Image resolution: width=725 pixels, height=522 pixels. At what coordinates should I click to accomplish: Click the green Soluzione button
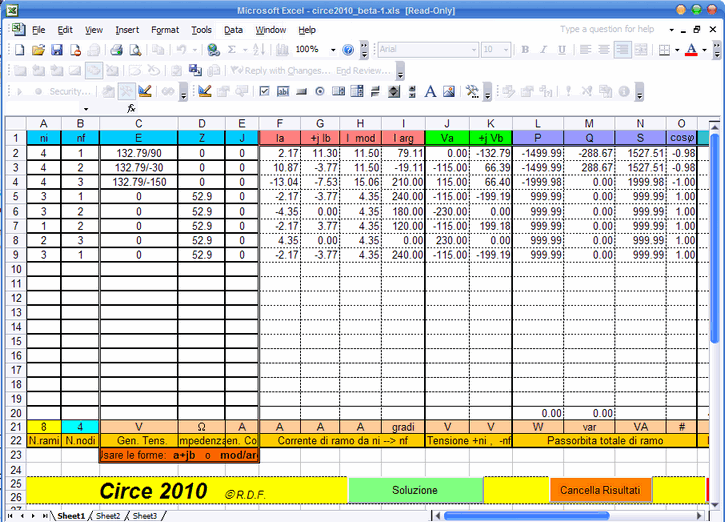415,490
